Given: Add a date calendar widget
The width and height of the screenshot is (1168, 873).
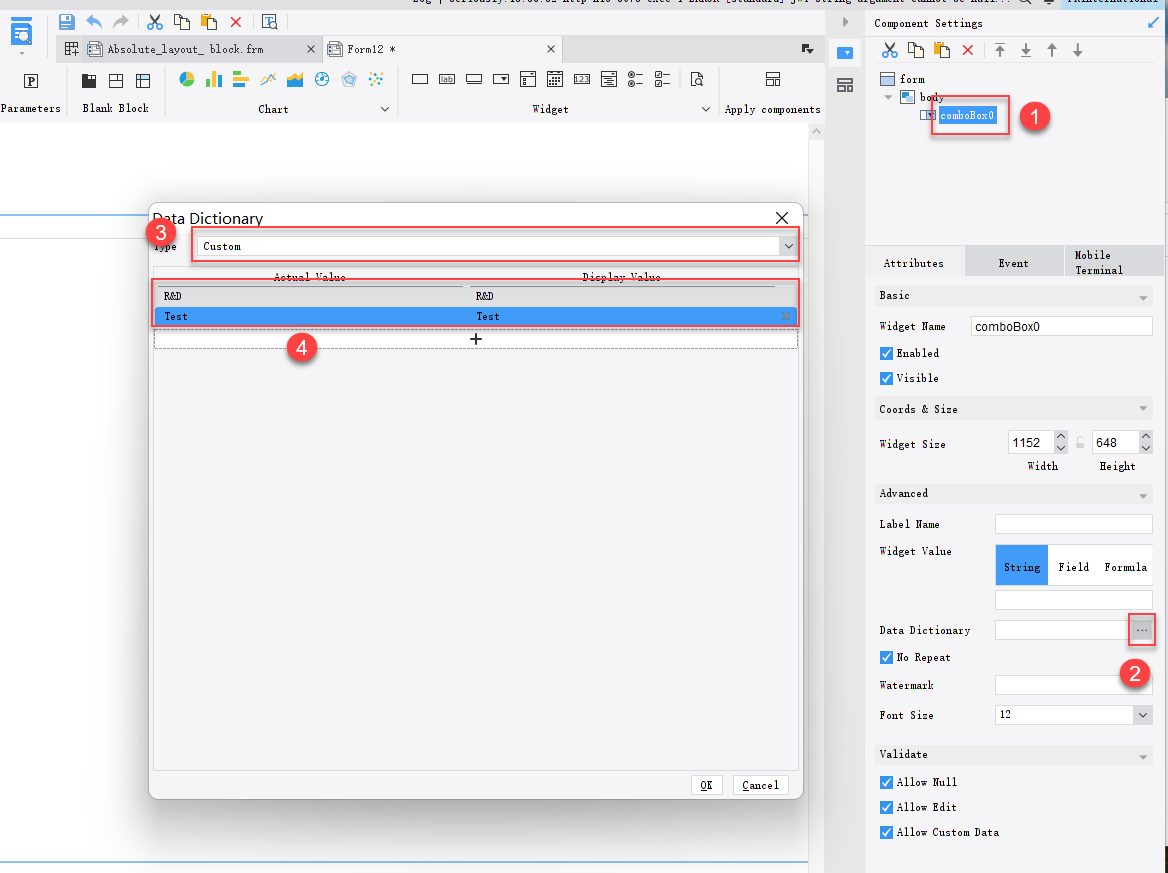Looking at the screenshot, I should pyautogui.click(x=555, y=79).
